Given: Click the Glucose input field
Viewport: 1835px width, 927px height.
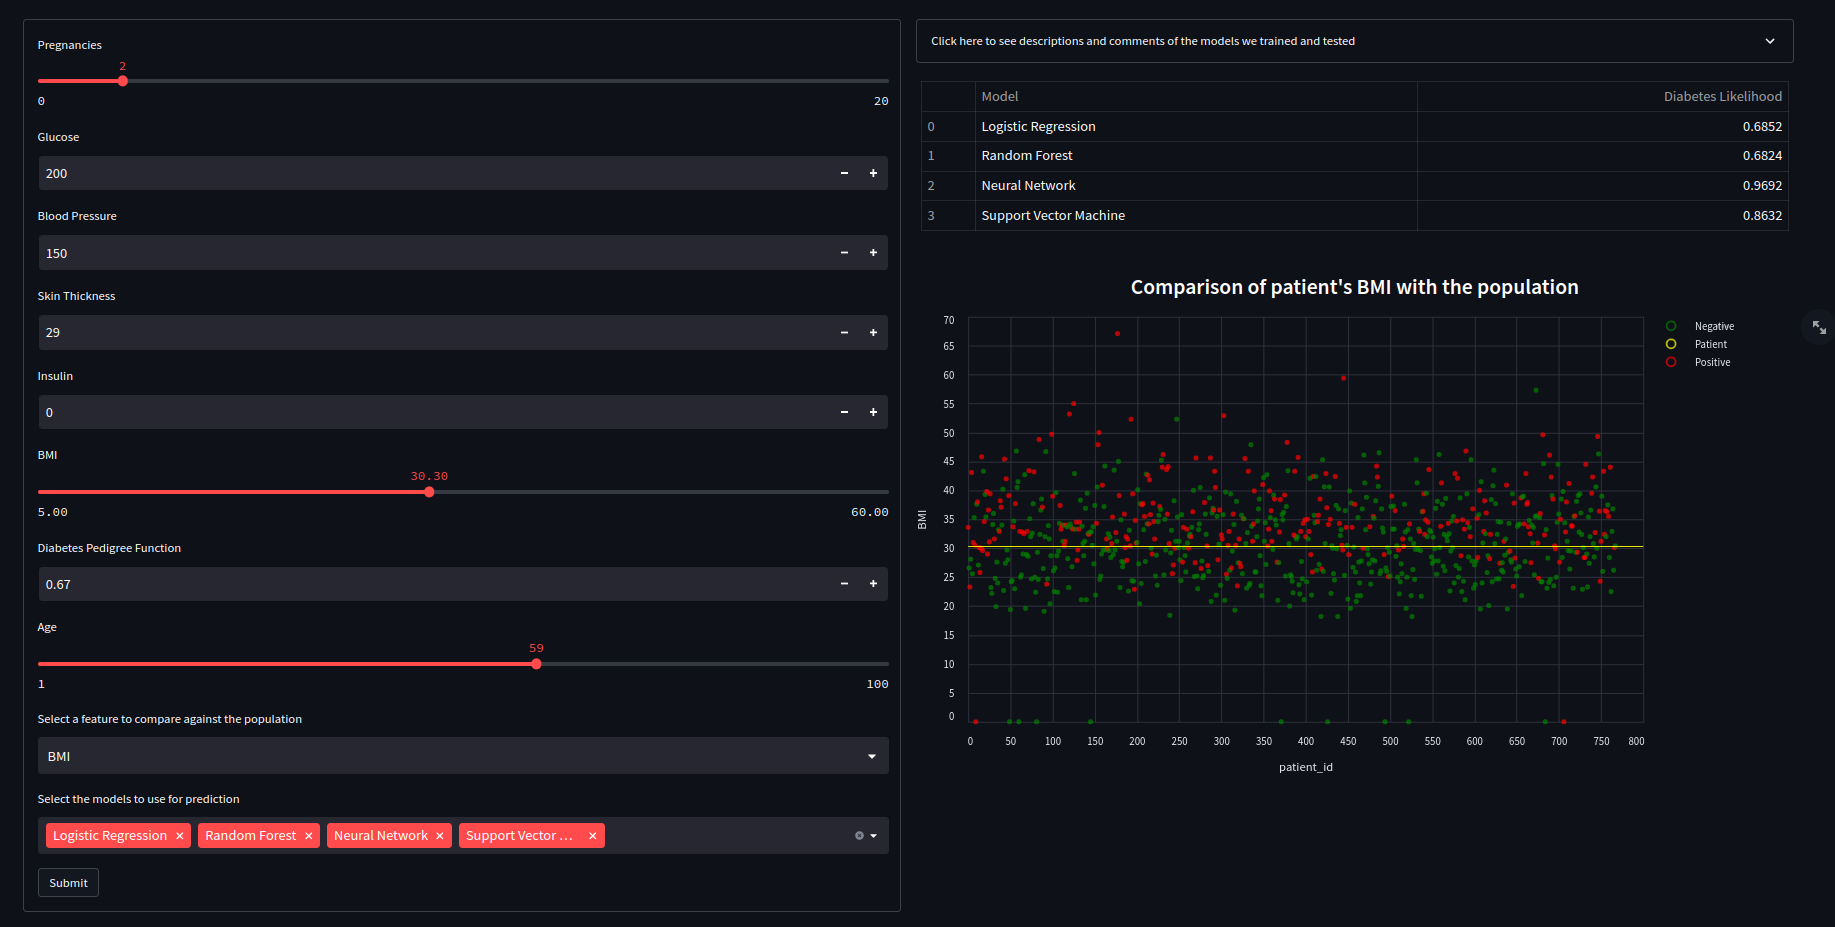Looking at the screenshot, I should click(430, 173).
